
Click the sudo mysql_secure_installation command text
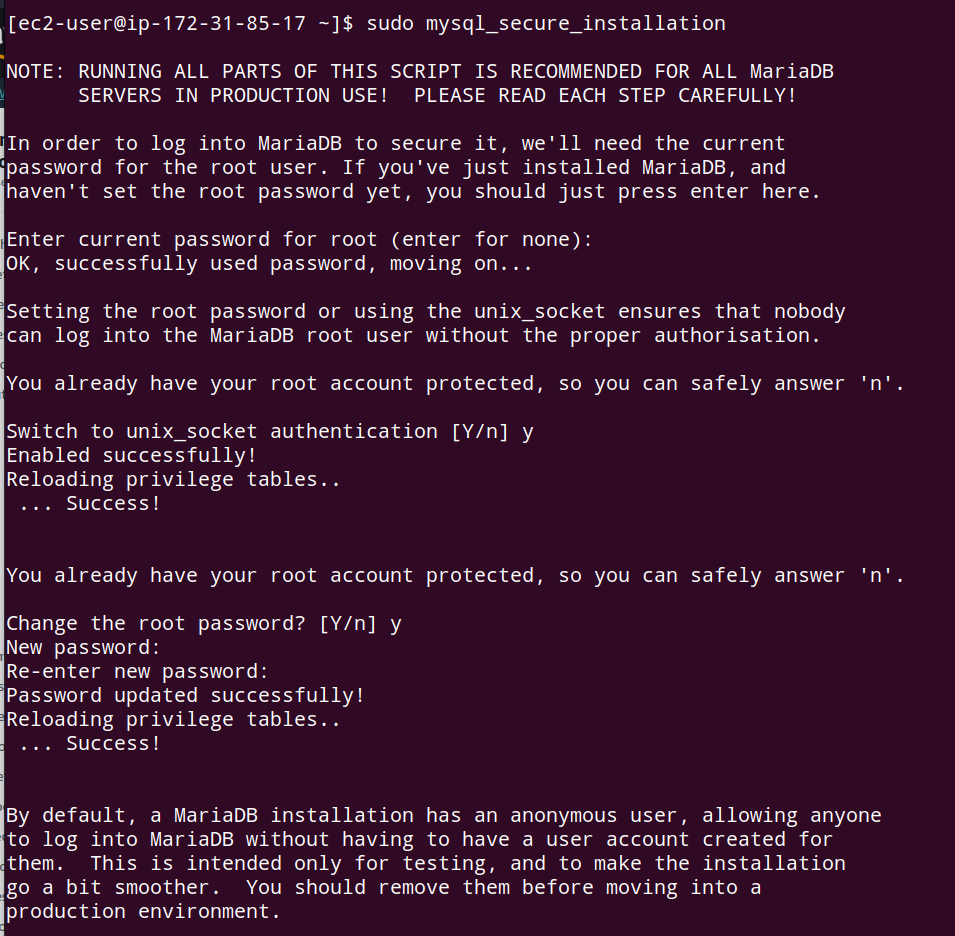(546, 24)
